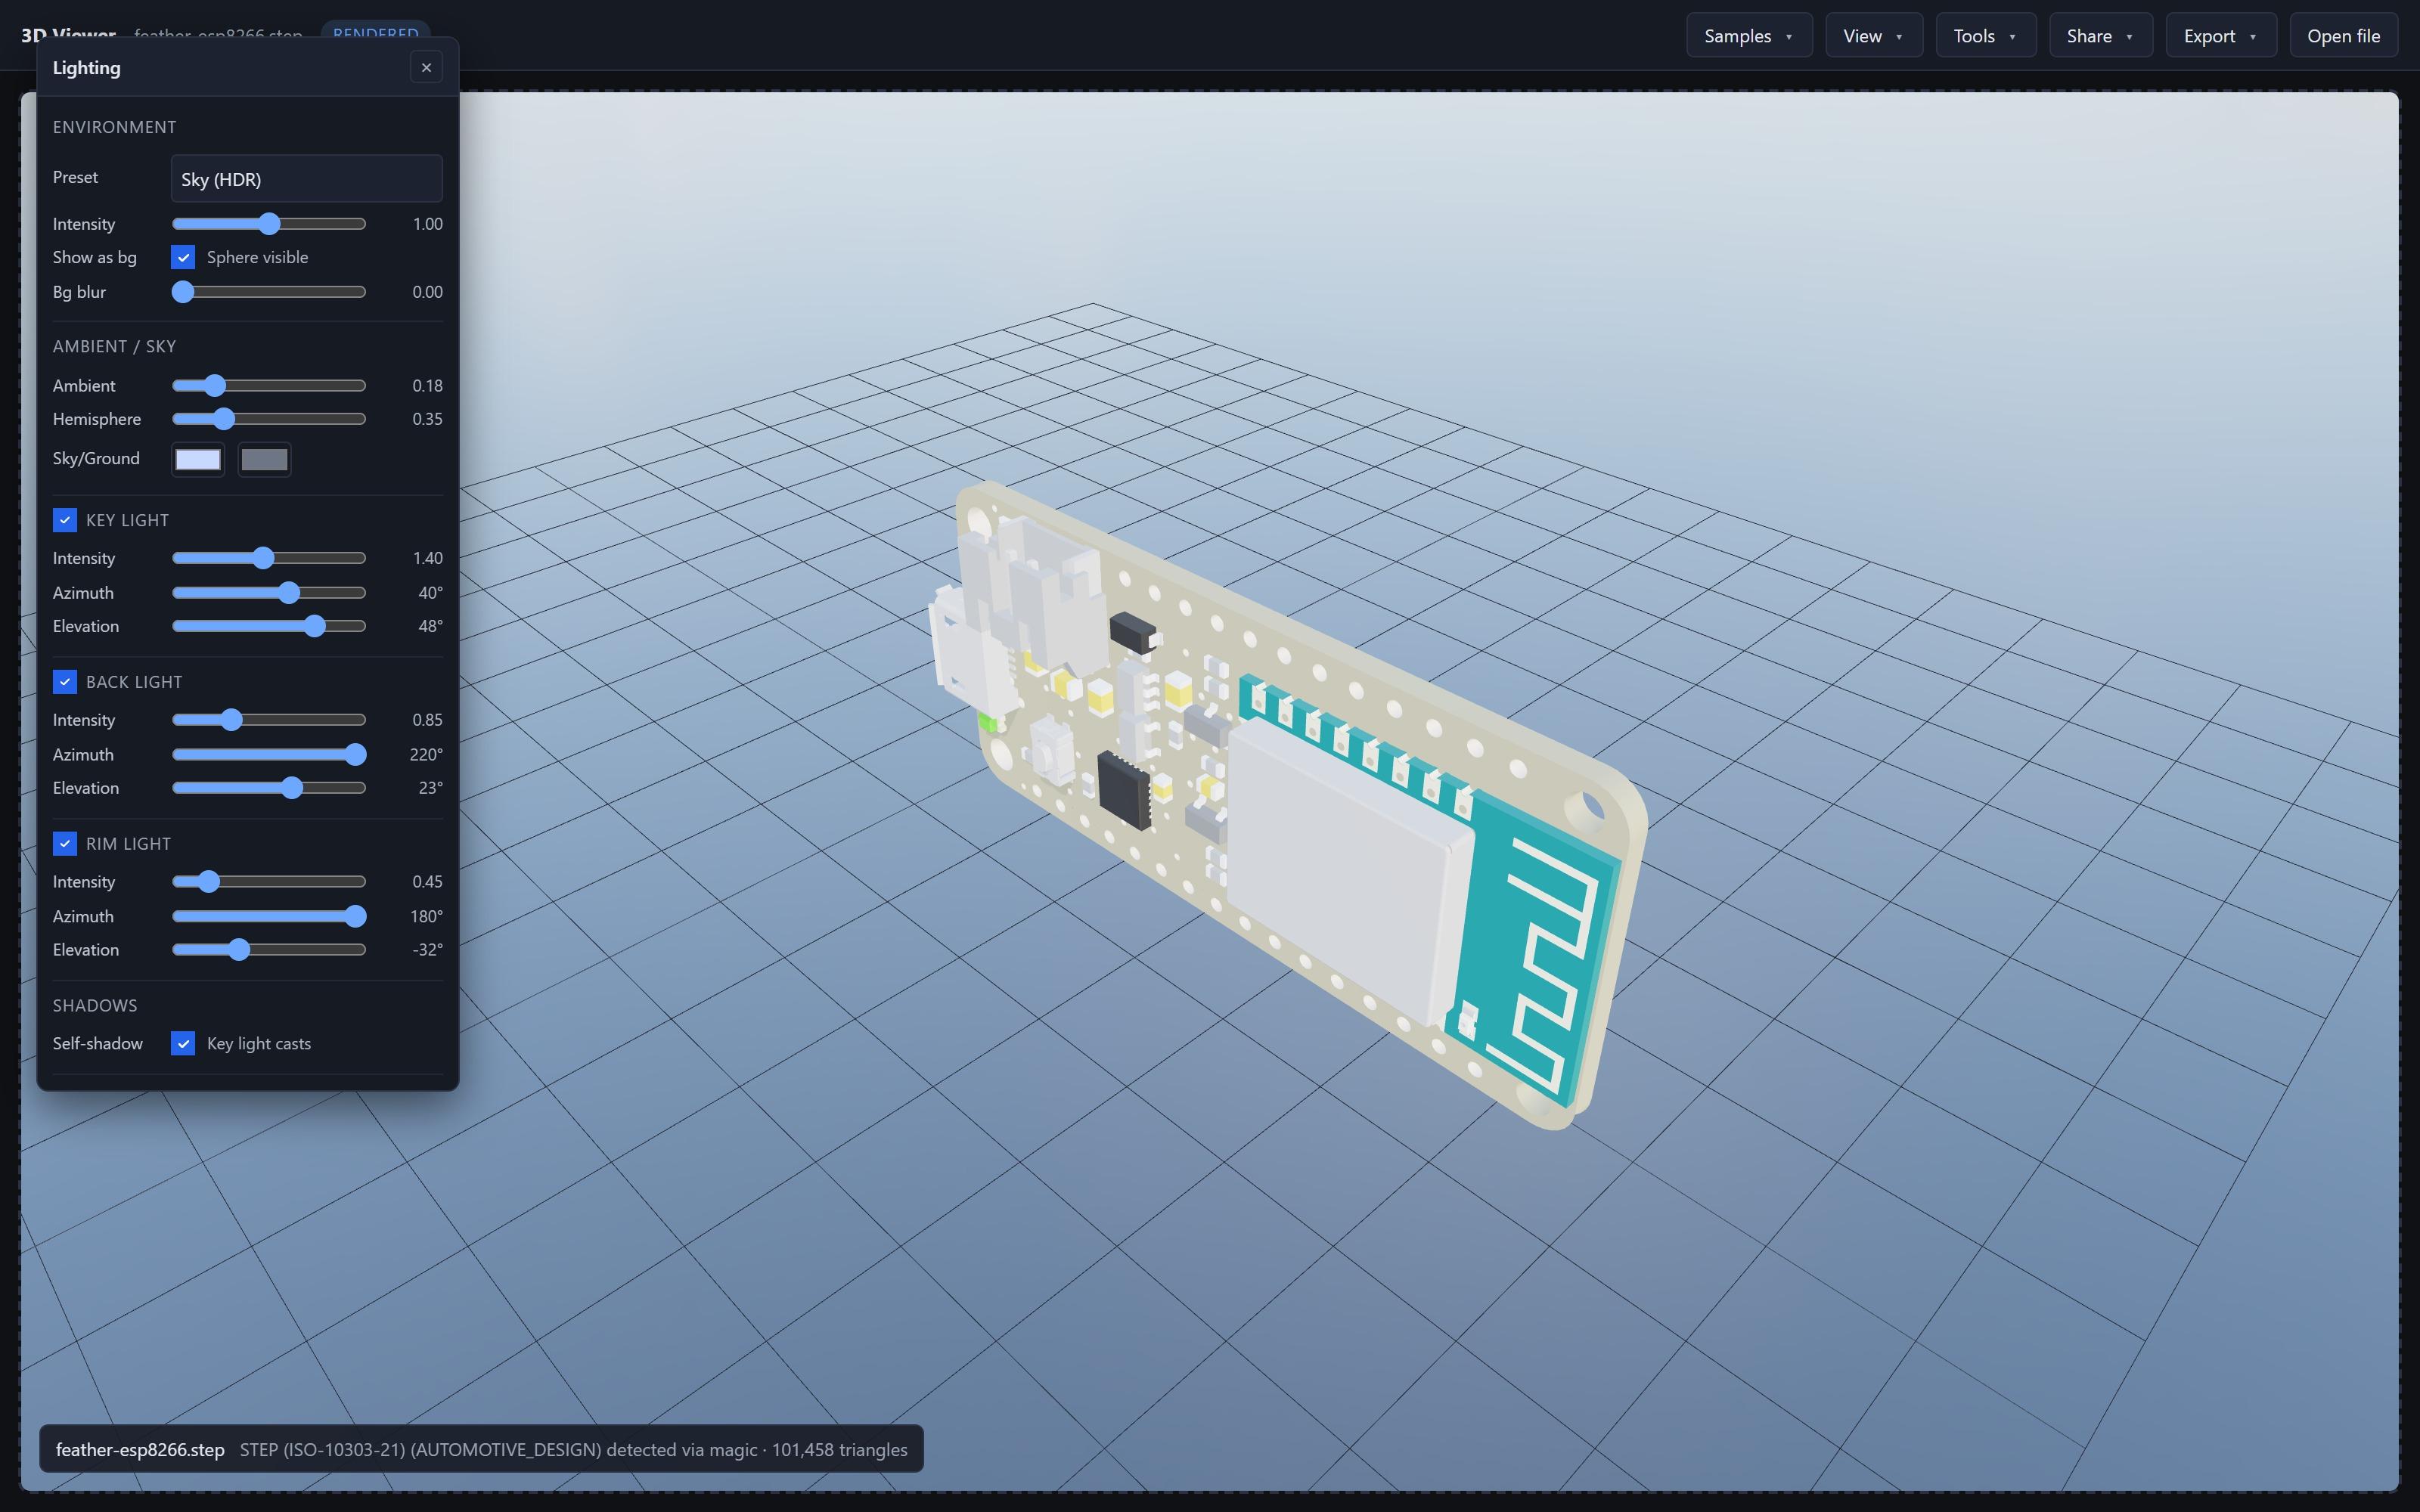This screenshot has height=1512, width=2420.
Task: Click the Sphere visible label
Action: click(257, 258)
